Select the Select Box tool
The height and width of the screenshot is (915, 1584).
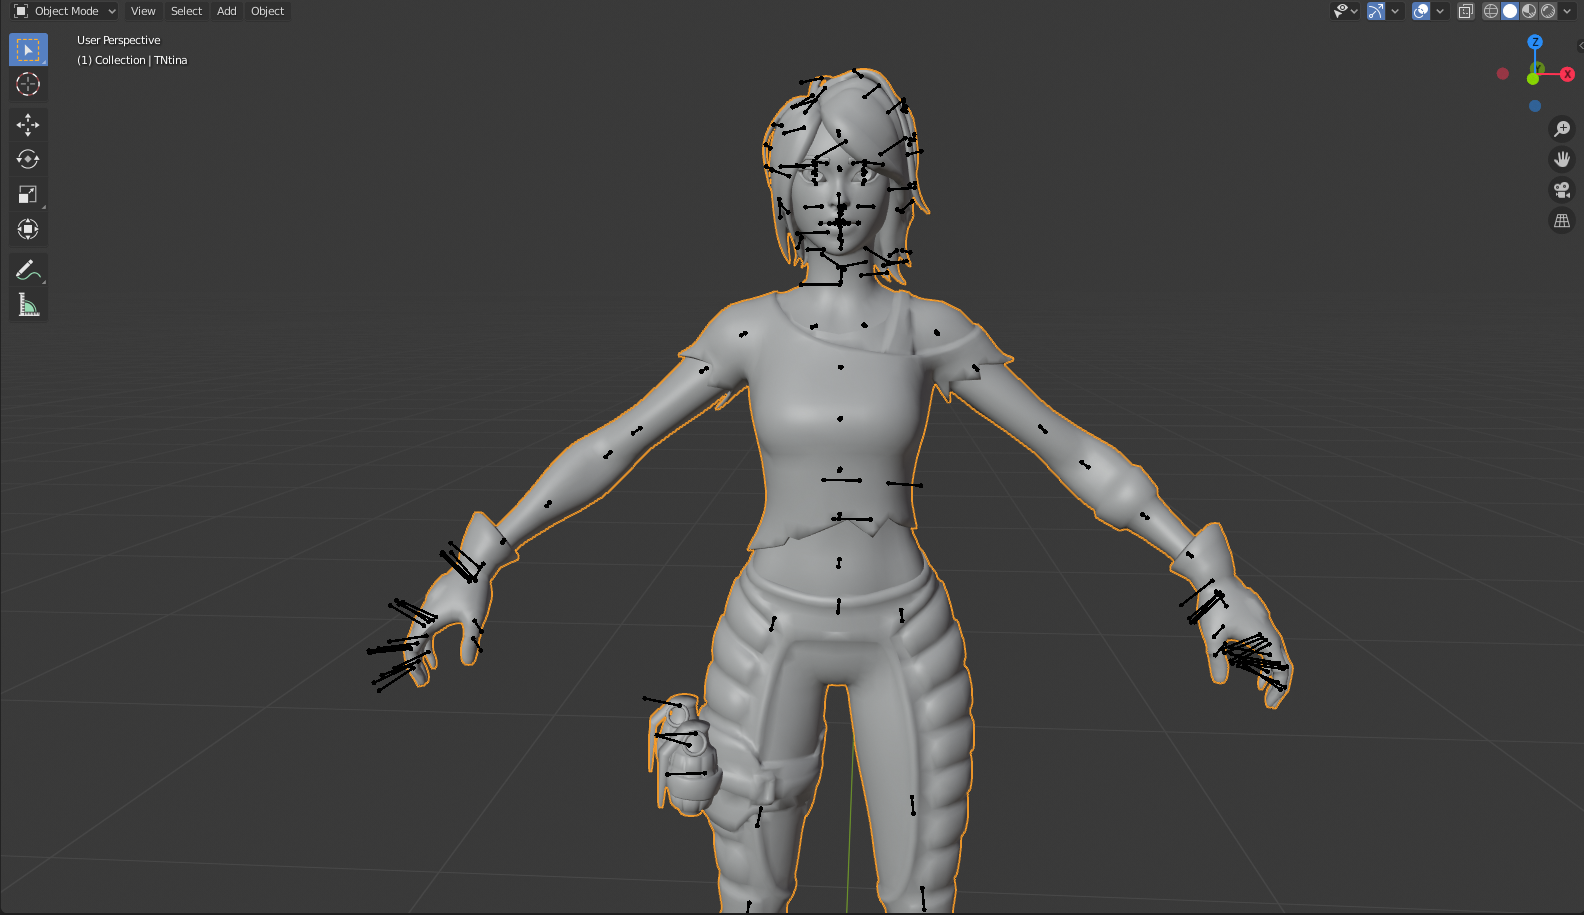click(x=28, y=49)
